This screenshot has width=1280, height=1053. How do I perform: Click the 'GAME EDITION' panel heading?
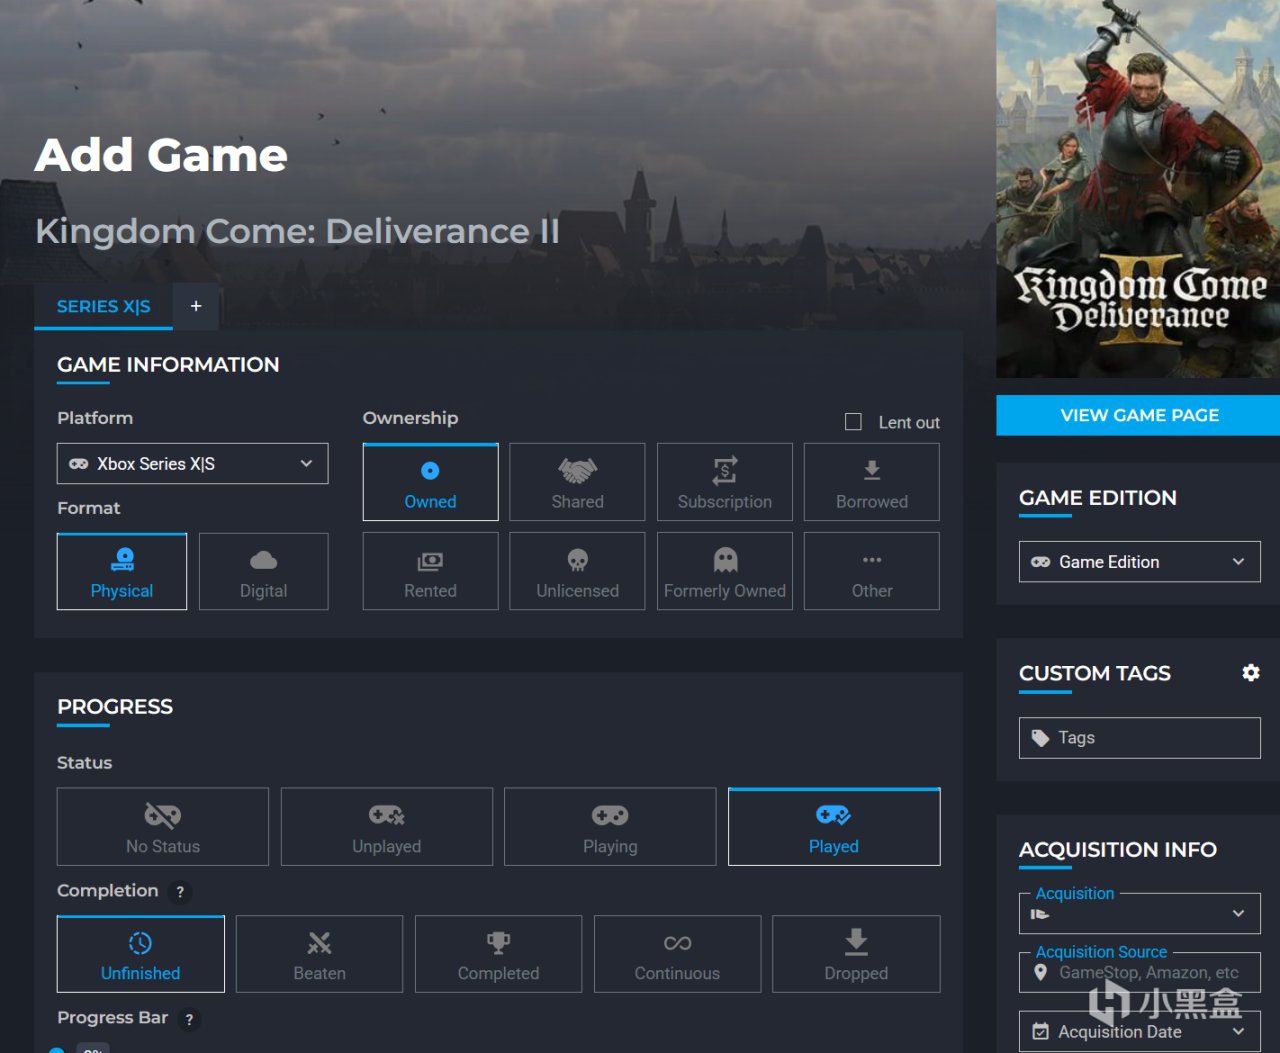point(1098,498)
